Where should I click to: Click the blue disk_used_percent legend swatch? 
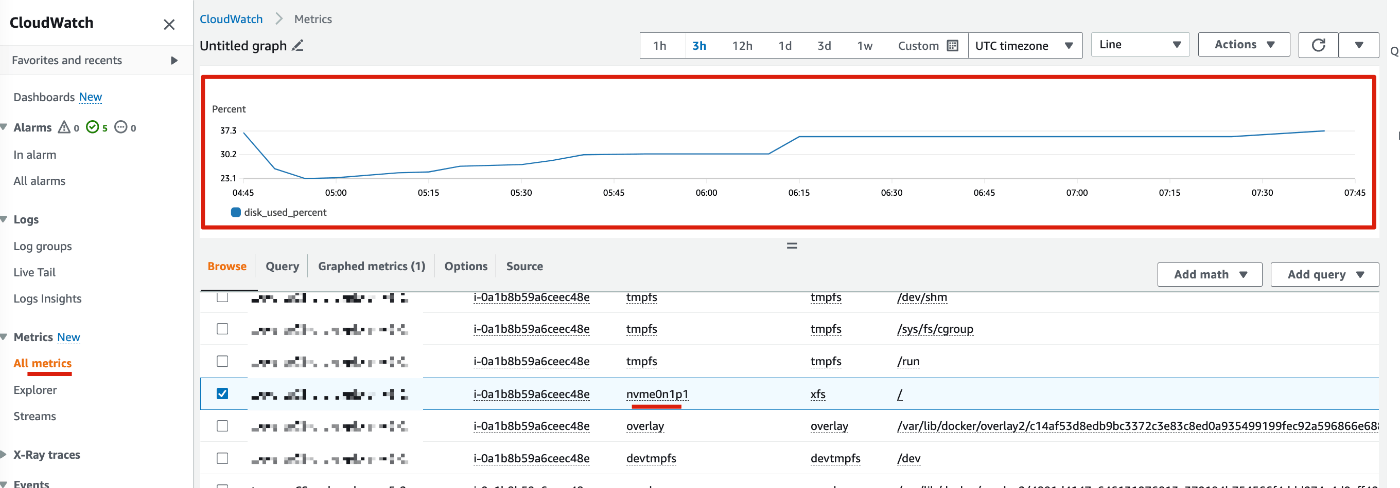(236, 212)
